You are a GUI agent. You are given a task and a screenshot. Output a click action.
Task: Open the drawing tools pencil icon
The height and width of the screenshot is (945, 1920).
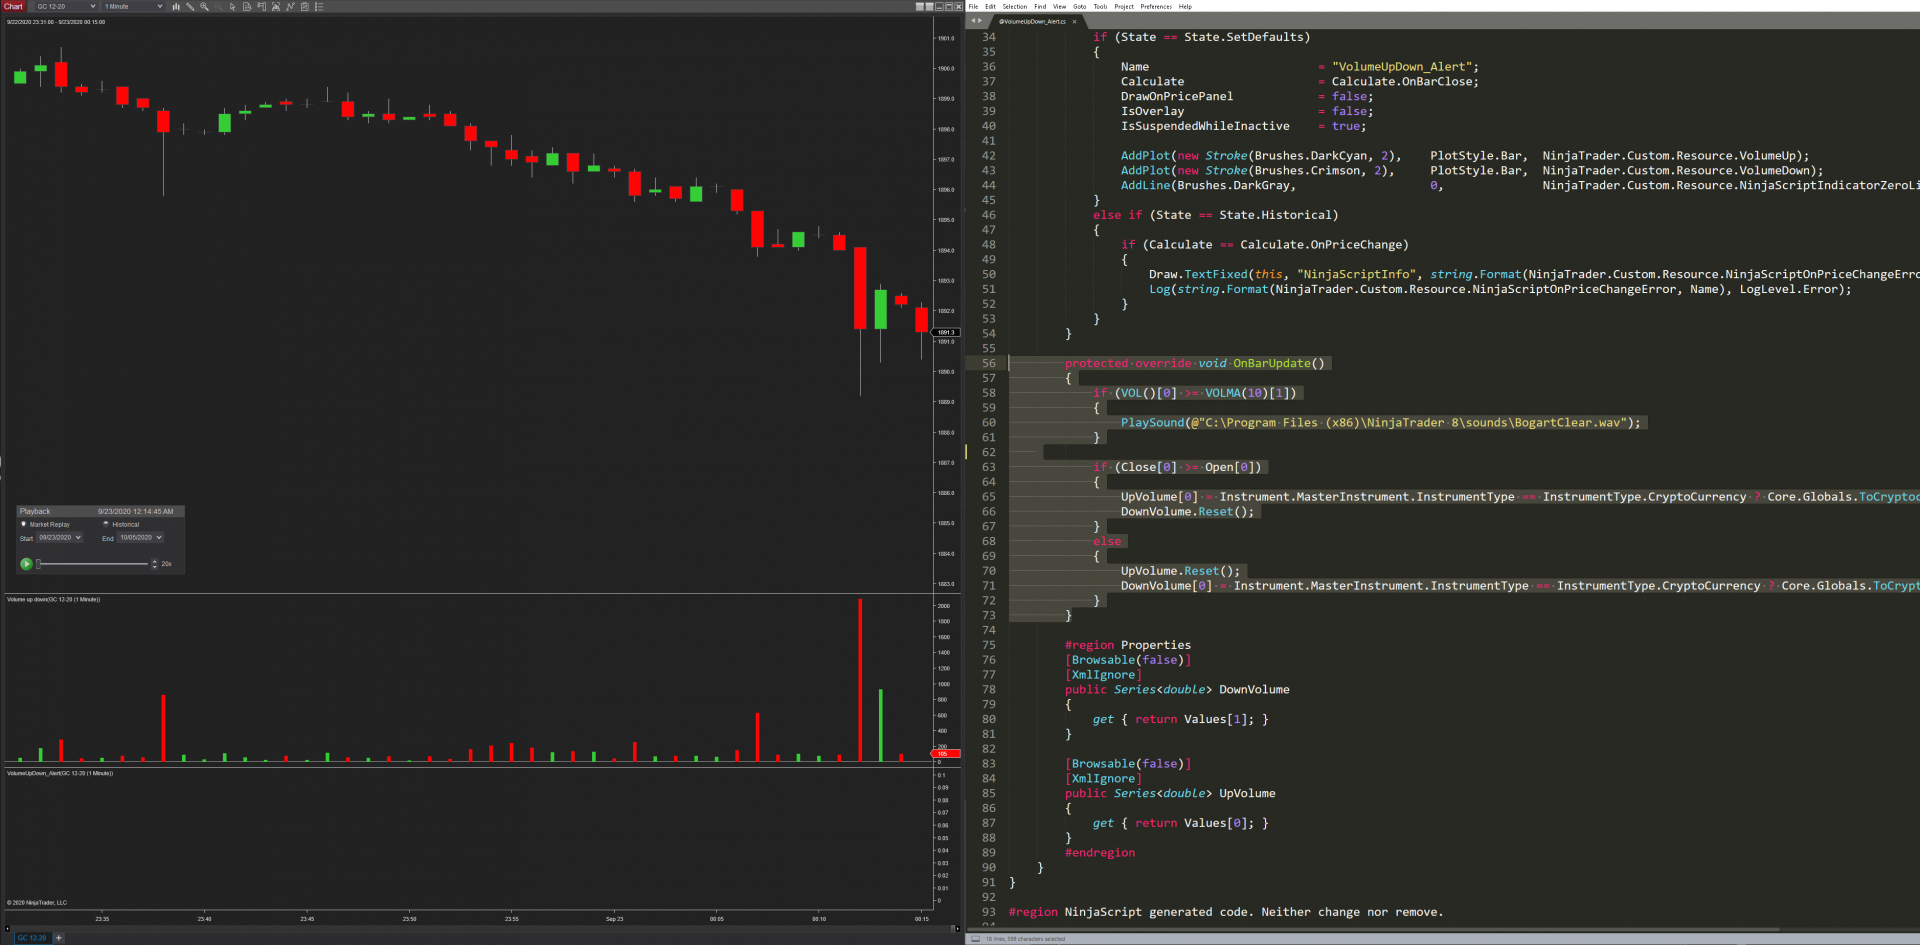190,7
